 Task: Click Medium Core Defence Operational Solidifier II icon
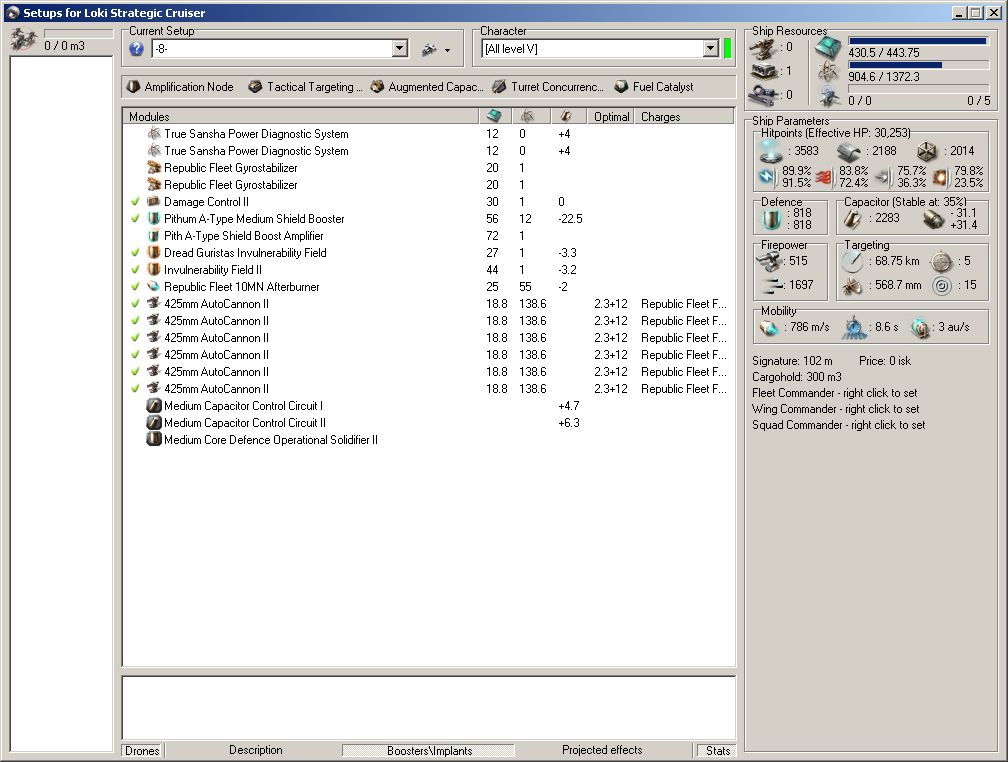click(x=154, y=439)
